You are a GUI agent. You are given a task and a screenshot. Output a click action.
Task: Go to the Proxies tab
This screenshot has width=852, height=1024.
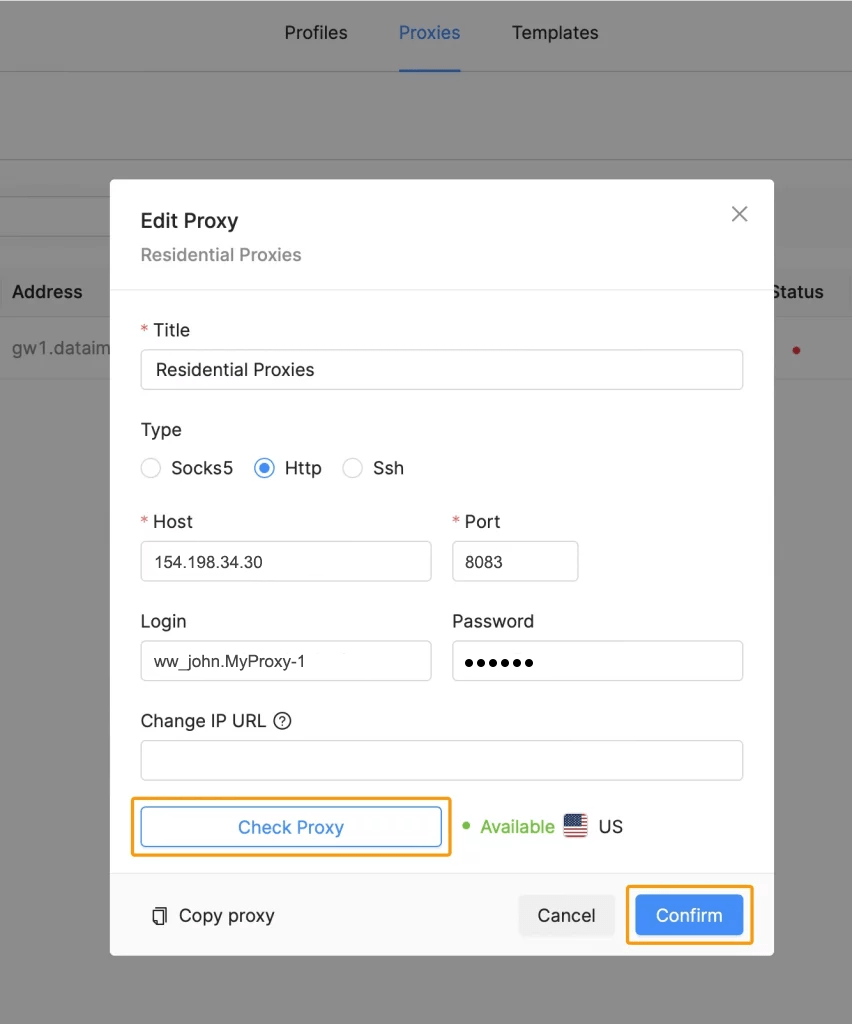429,33
